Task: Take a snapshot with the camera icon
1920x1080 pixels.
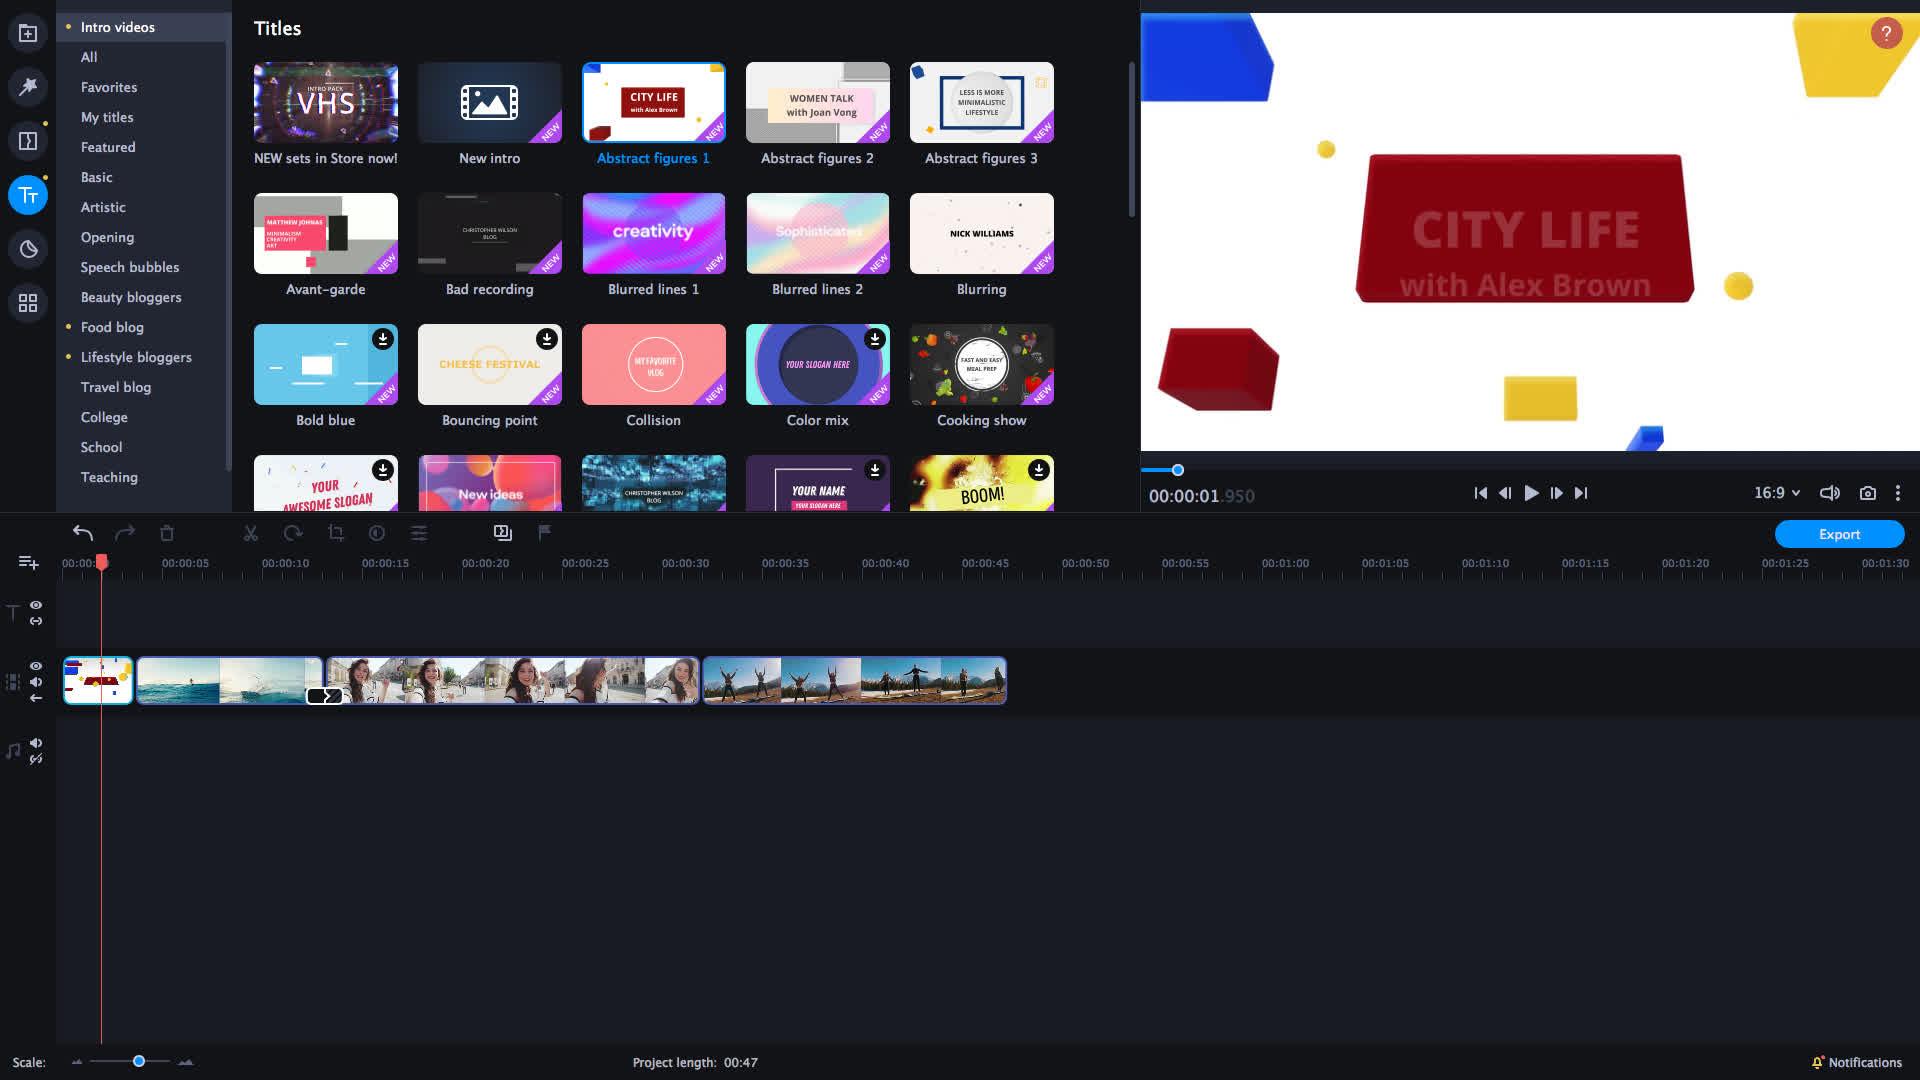Action: [1866, 492]
